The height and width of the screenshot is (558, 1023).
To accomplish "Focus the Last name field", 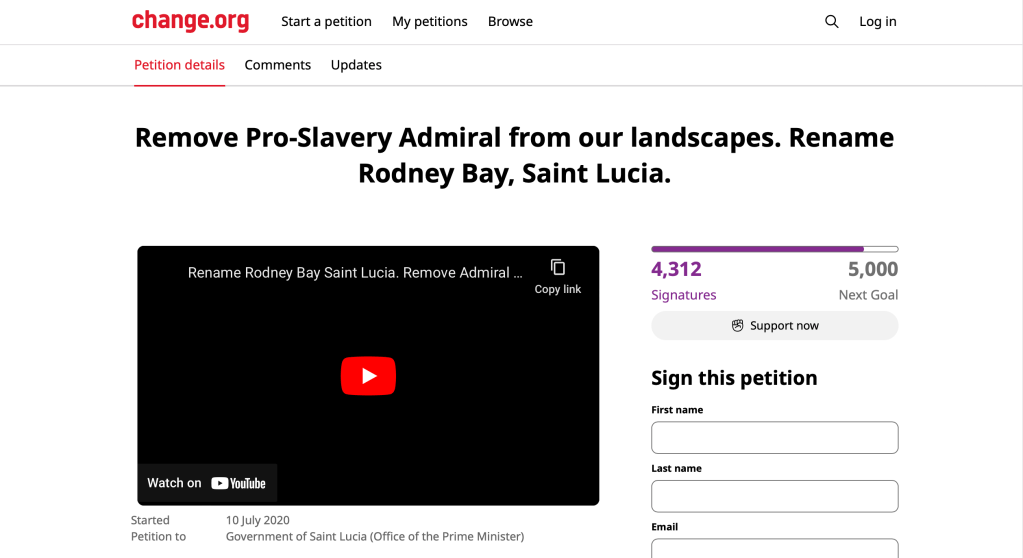I will [774, 496].
